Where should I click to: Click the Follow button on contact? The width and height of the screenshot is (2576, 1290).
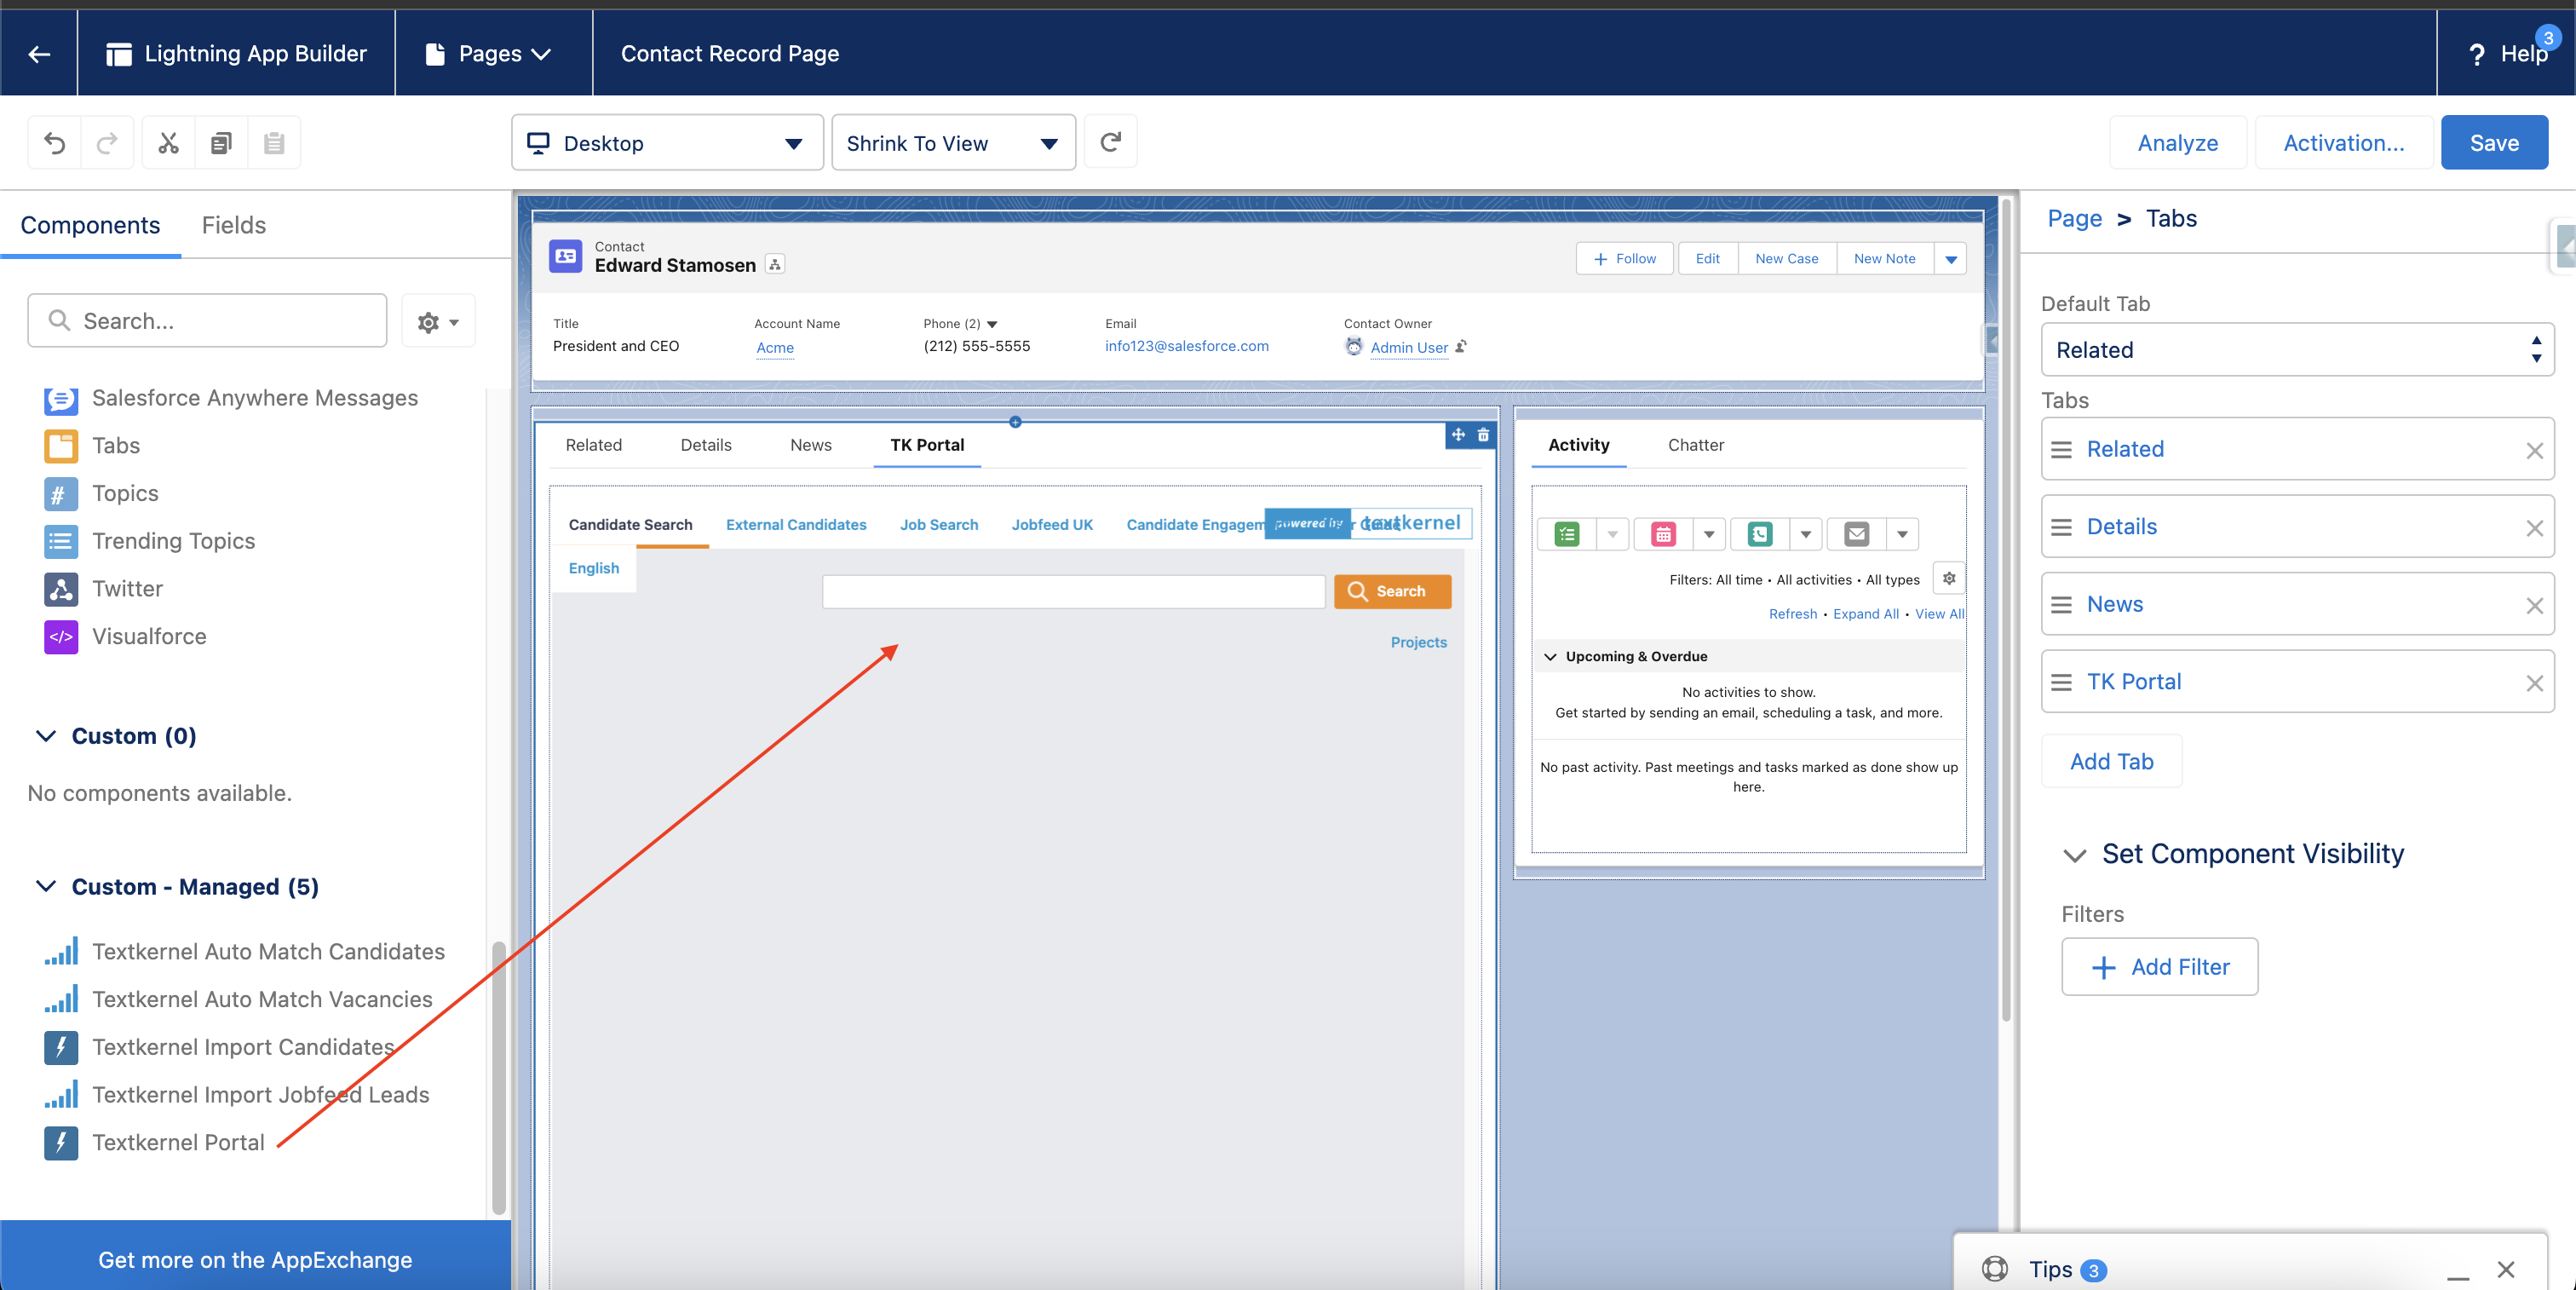[x=1624, y=259]
